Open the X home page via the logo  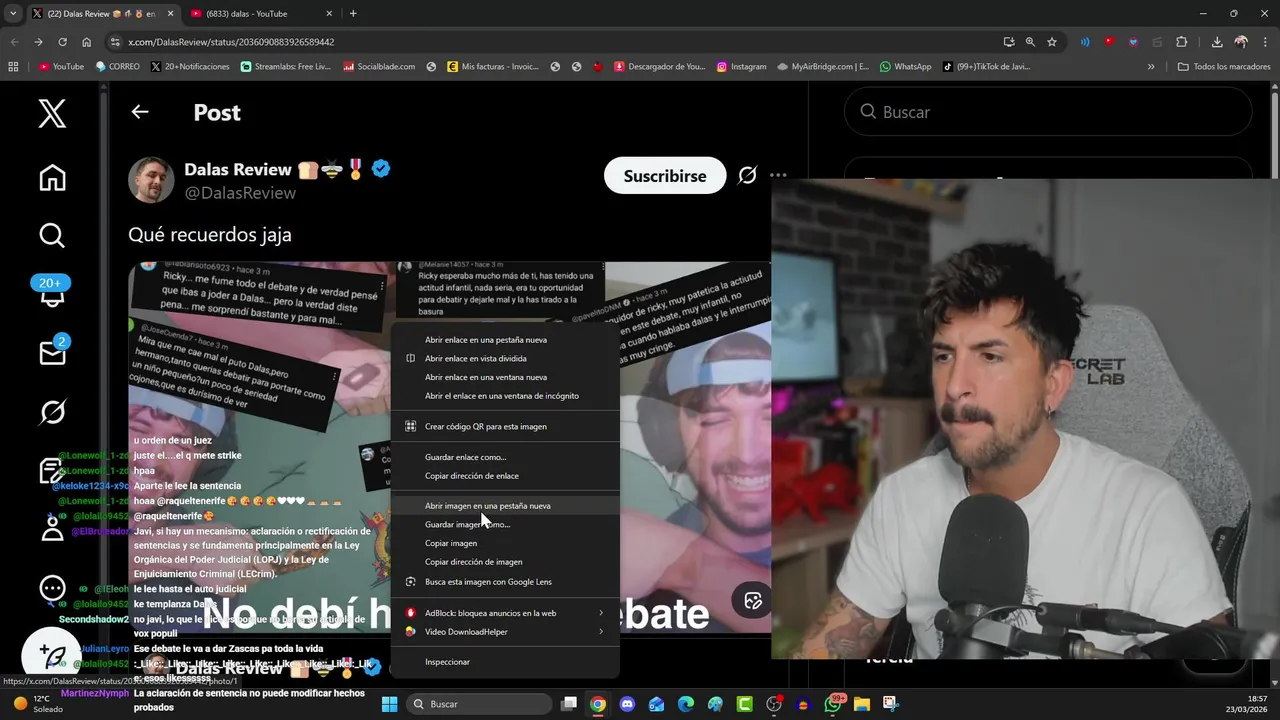coord(52,113)
